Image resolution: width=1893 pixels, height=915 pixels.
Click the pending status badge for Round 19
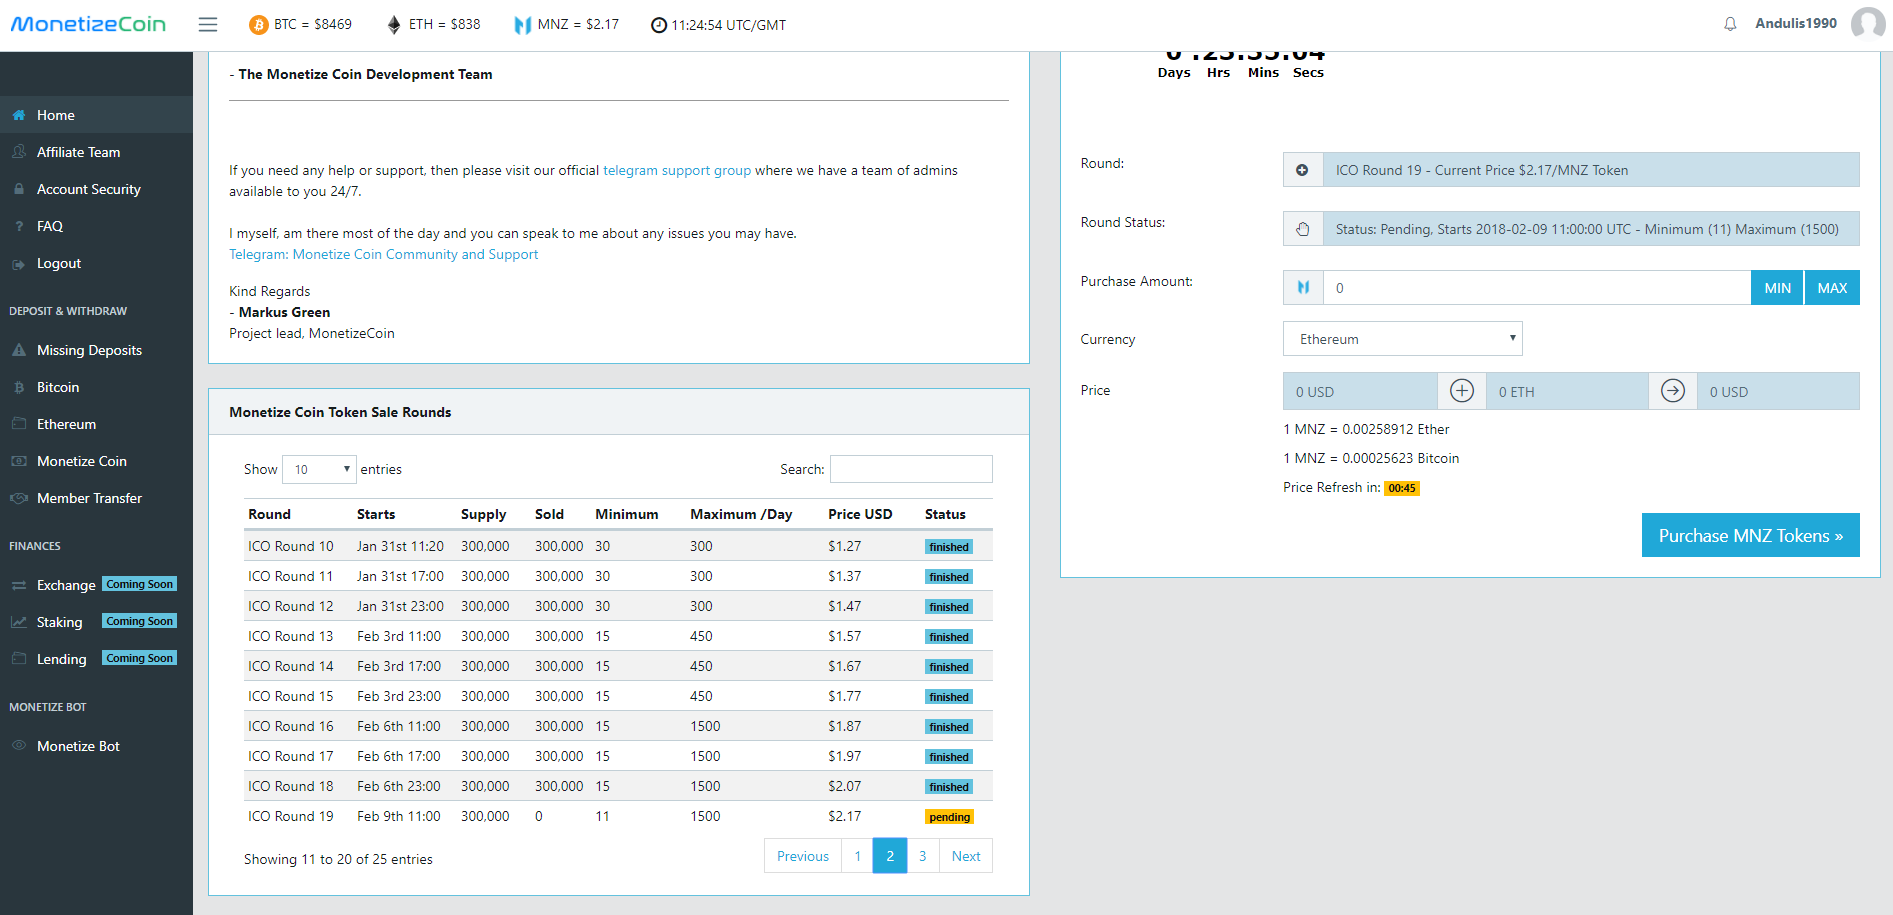(949, 817)
